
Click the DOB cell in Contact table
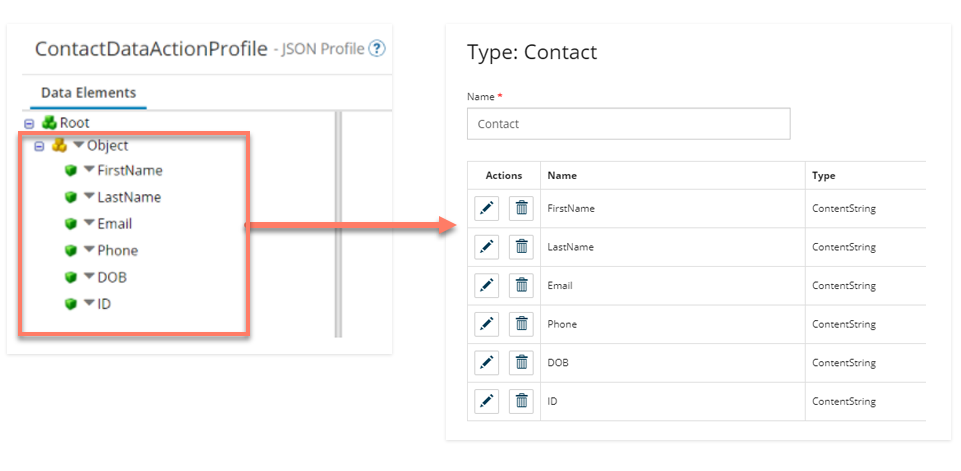[672, 363]
